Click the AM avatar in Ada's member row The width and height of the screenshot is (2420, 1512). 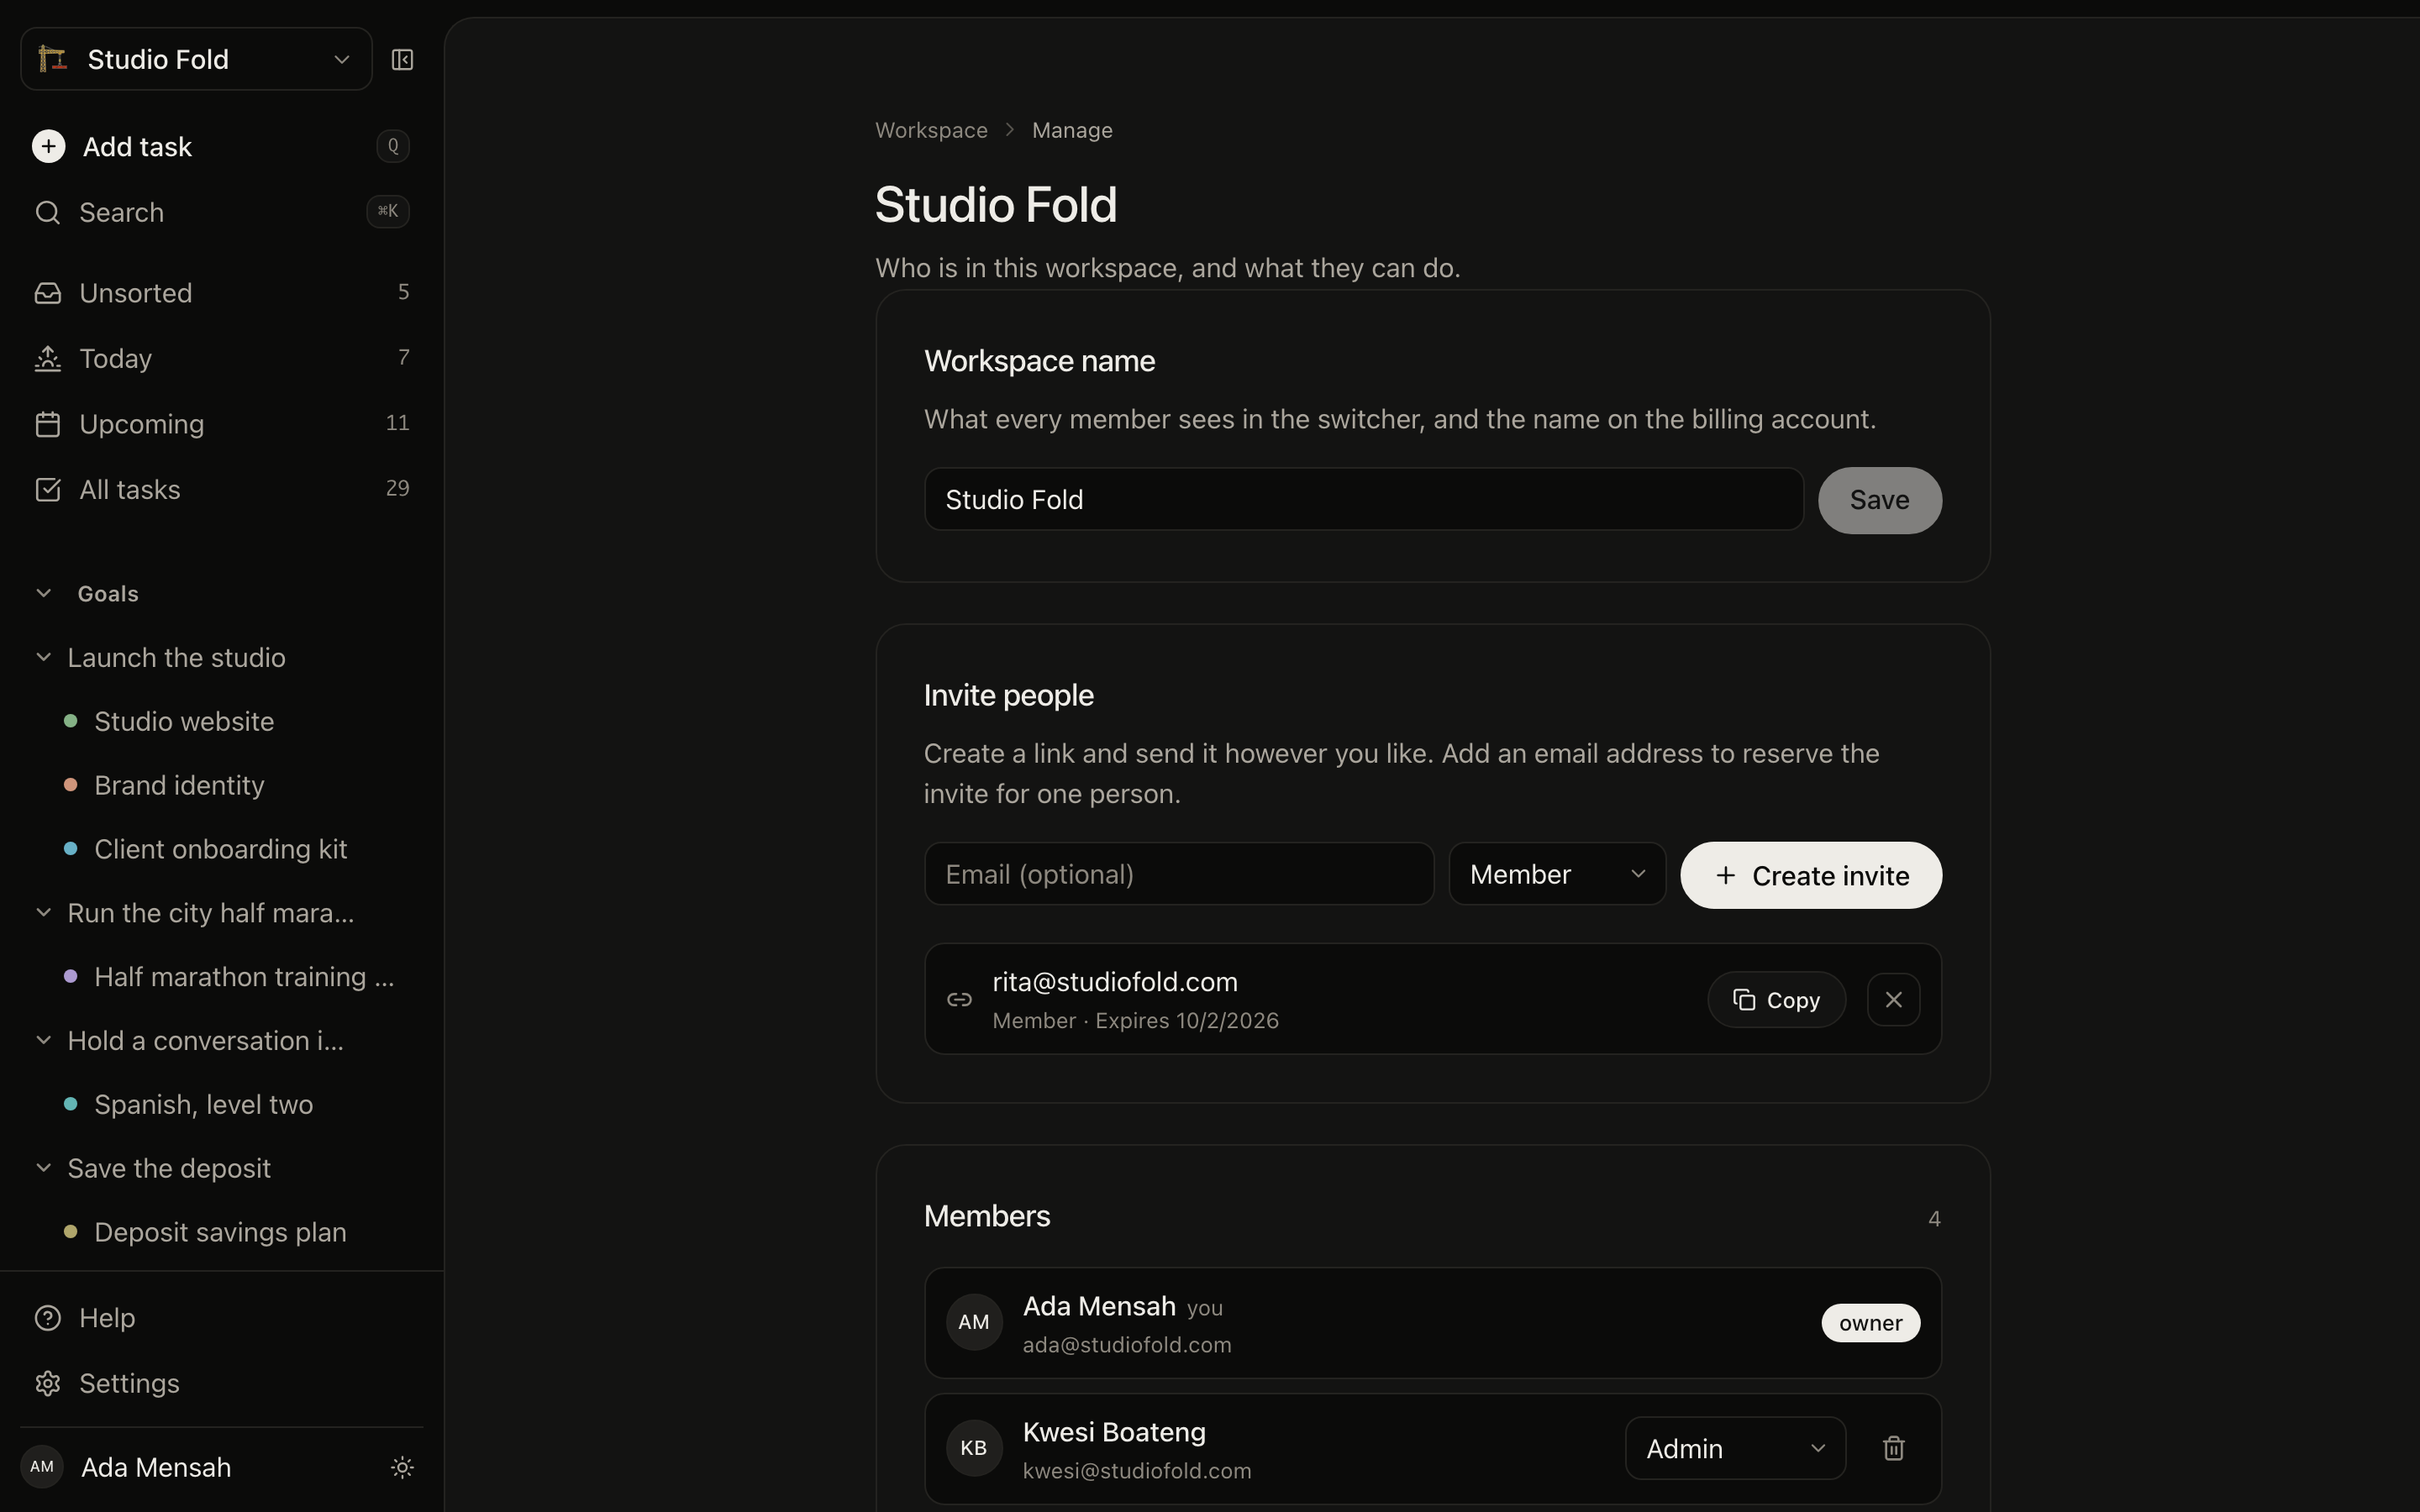974,1322
